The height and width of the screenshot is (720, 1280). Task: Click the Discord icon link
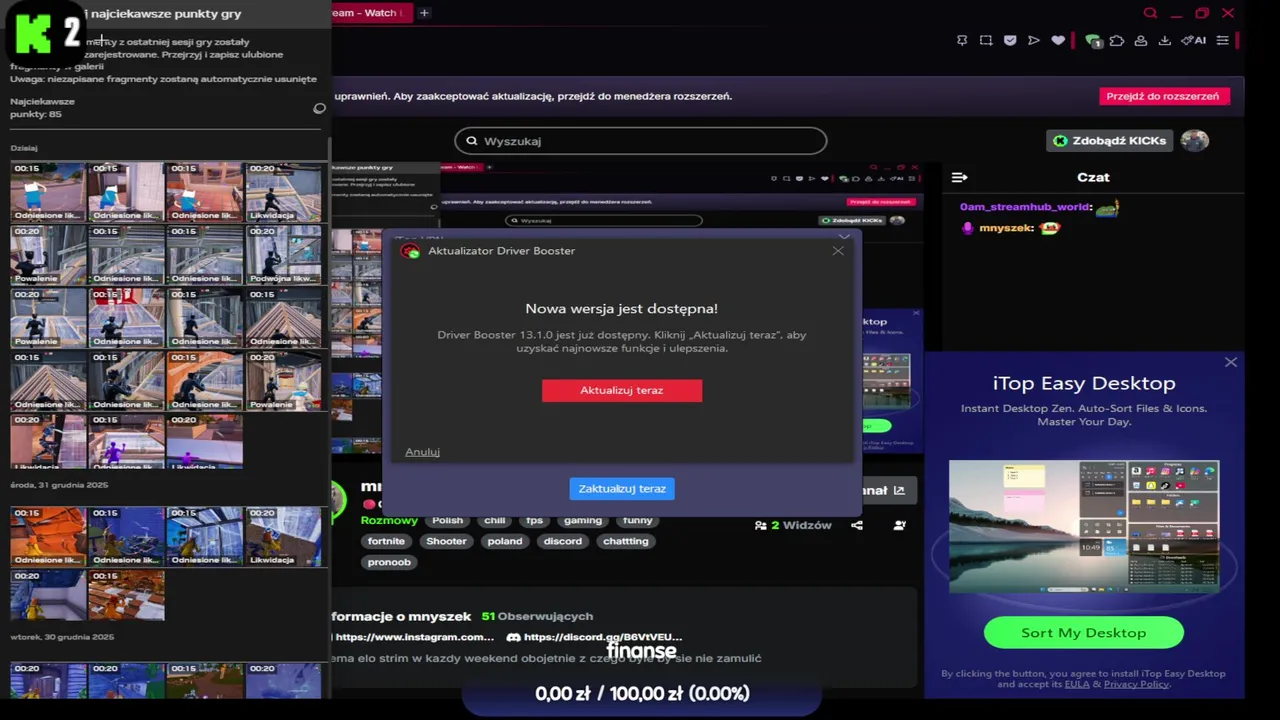[x=513, y=637]
